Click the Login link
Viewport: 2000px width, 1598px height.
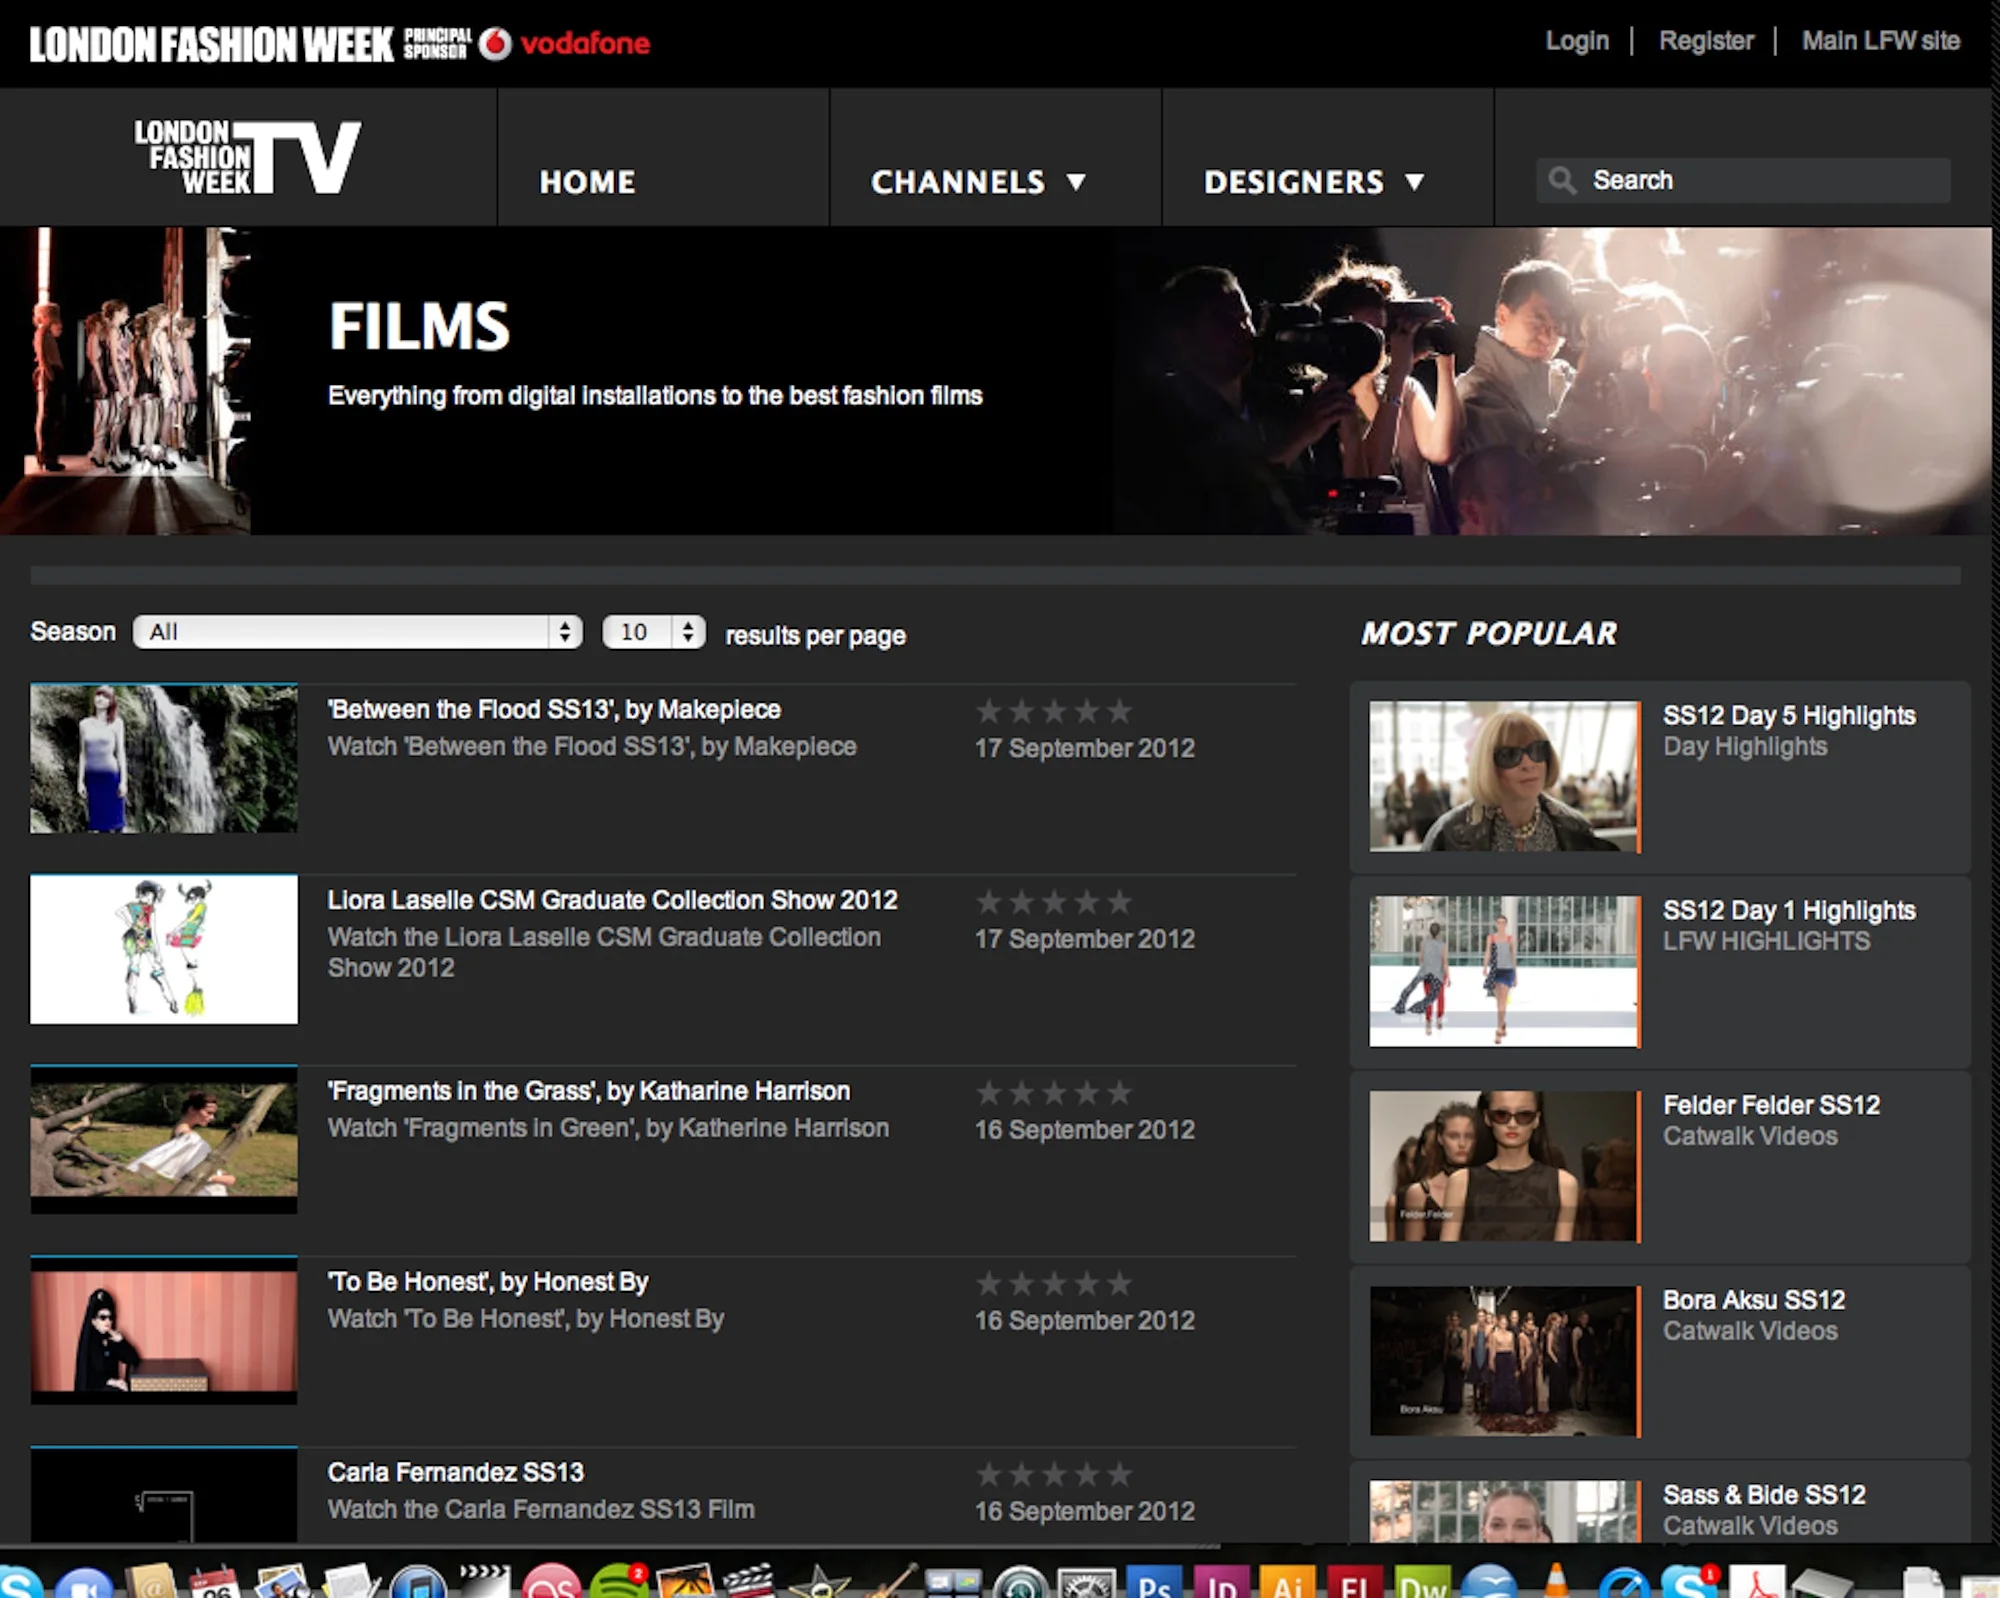1577,41
